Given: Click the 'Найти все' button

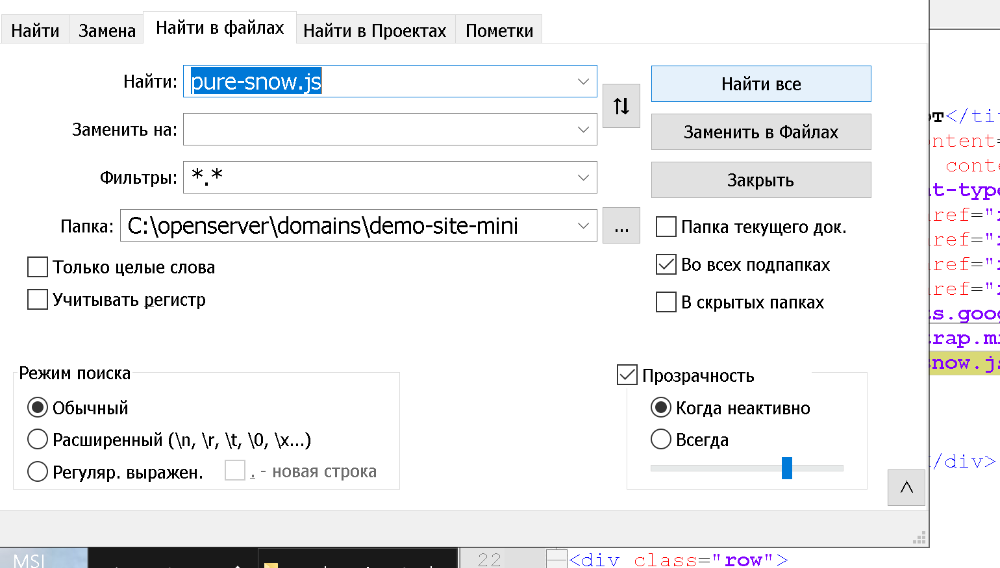Looking at the screenshot, I should coord(761,84).
